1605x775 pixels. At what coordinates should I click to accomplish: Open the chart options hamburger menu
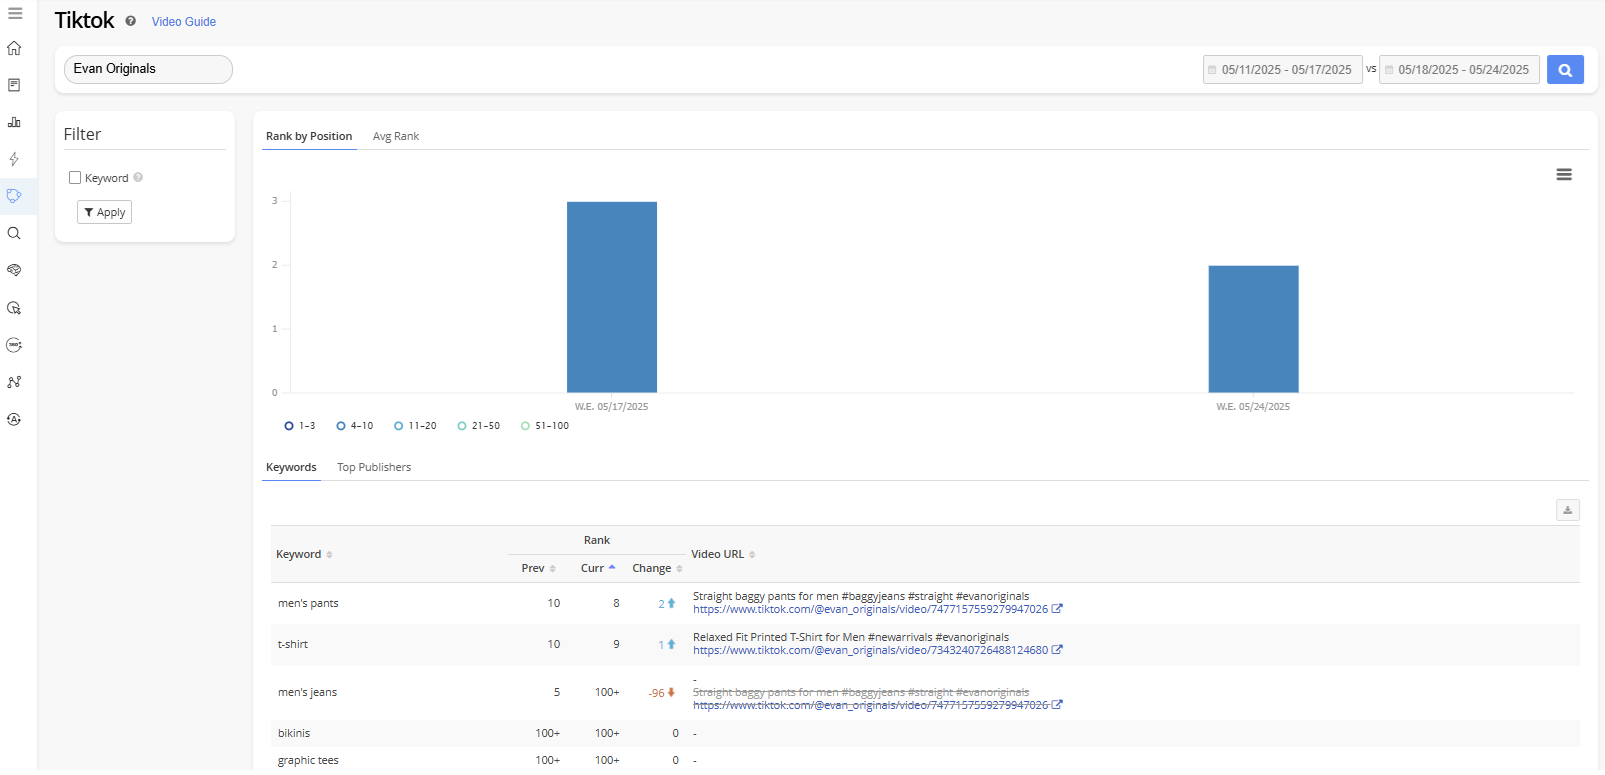(x=1564, y=175)
